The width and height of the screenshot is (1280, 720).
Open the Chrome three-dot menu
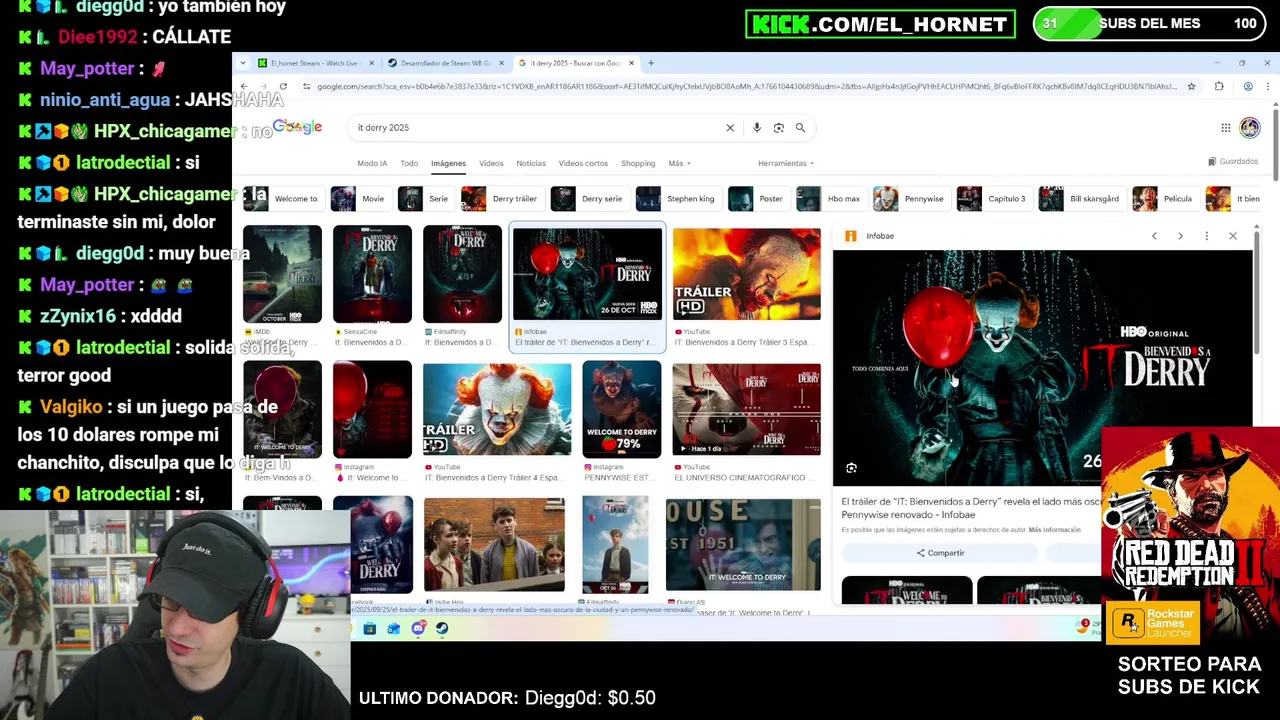pos(1268,87)
